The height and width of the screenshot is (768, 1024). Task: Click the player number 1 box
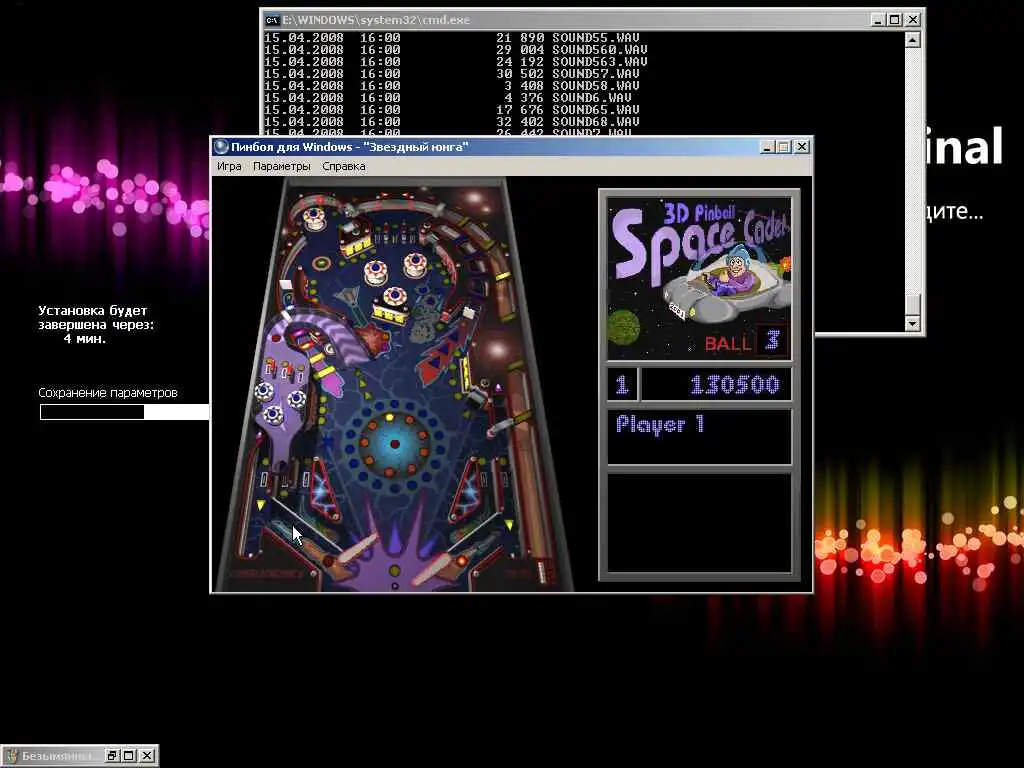[622, 385]
